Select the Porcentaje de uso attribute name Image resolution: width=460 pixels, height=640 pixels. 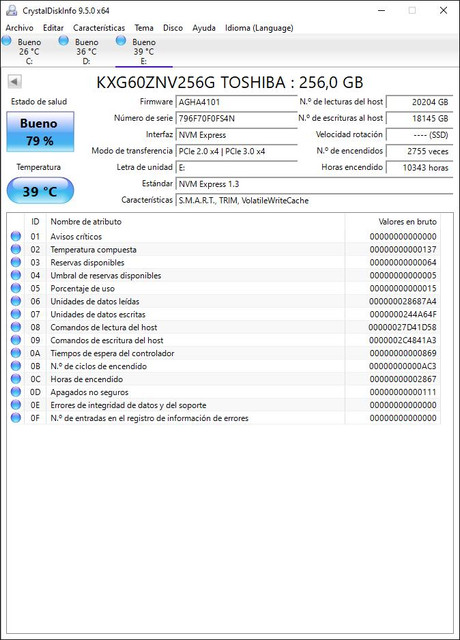[x=82, y=288]
